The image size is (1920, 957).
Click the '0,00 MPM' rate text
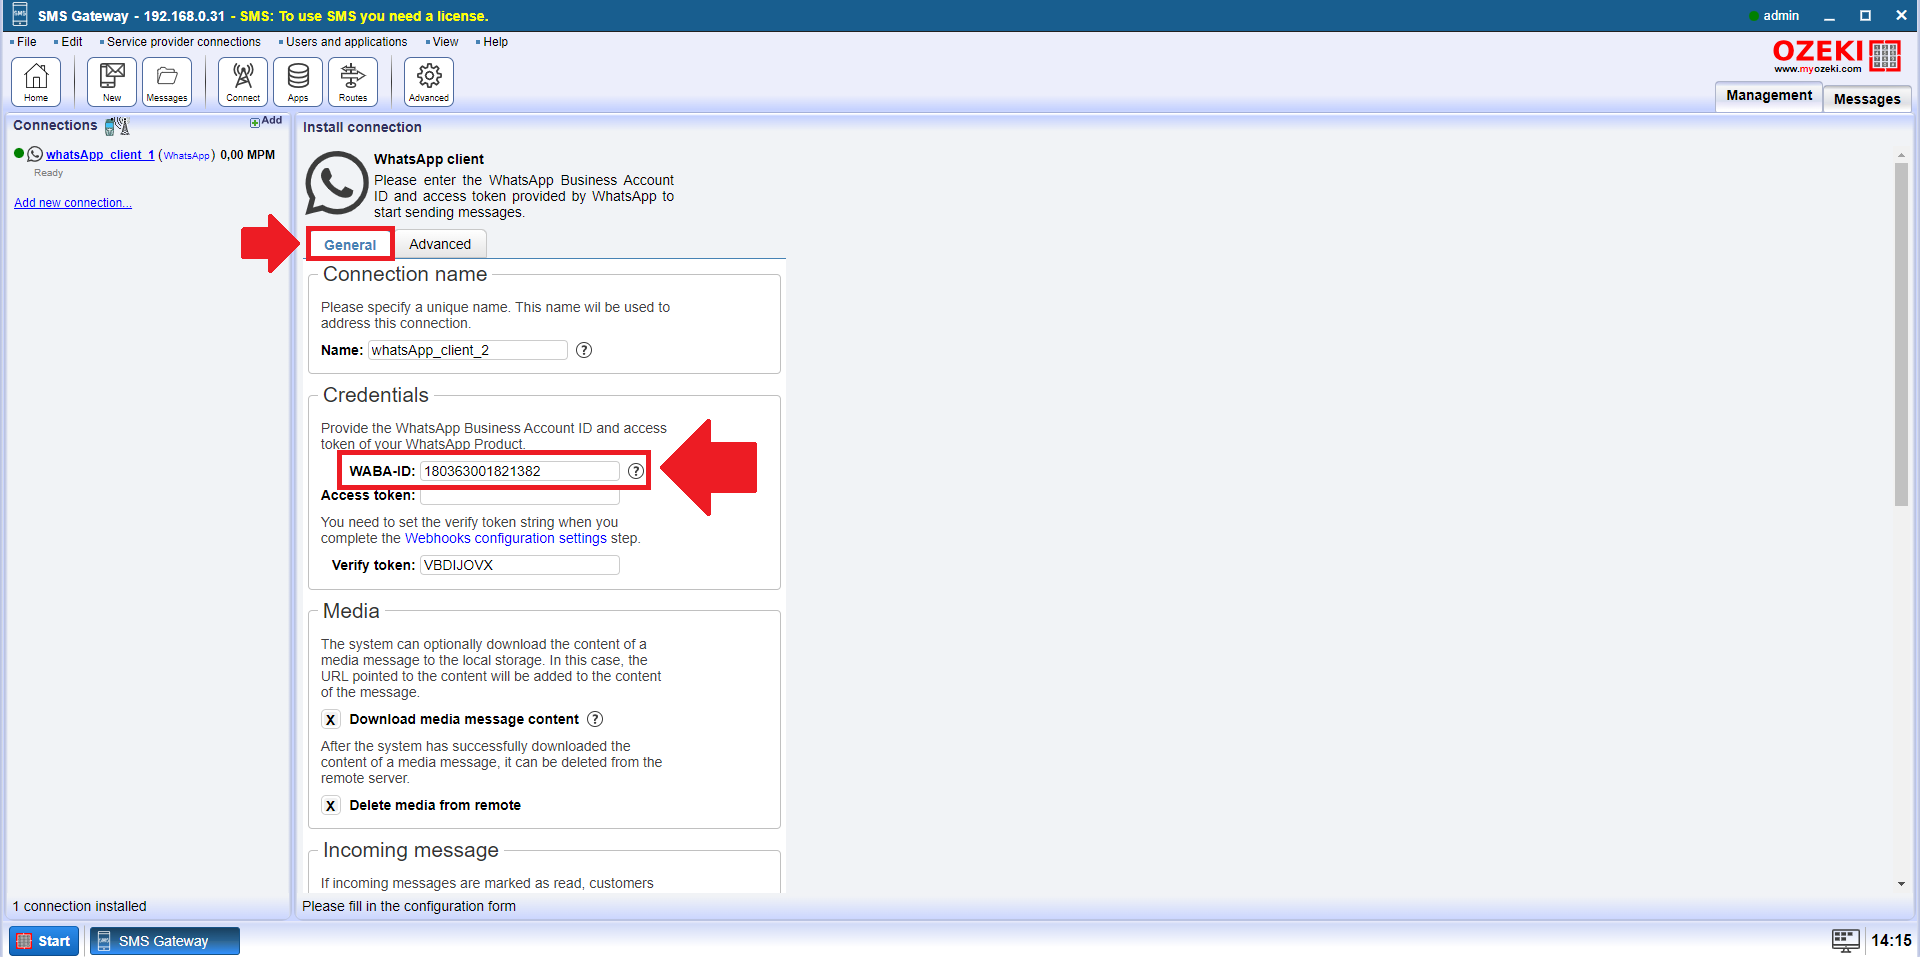click(x=248, y=155)
